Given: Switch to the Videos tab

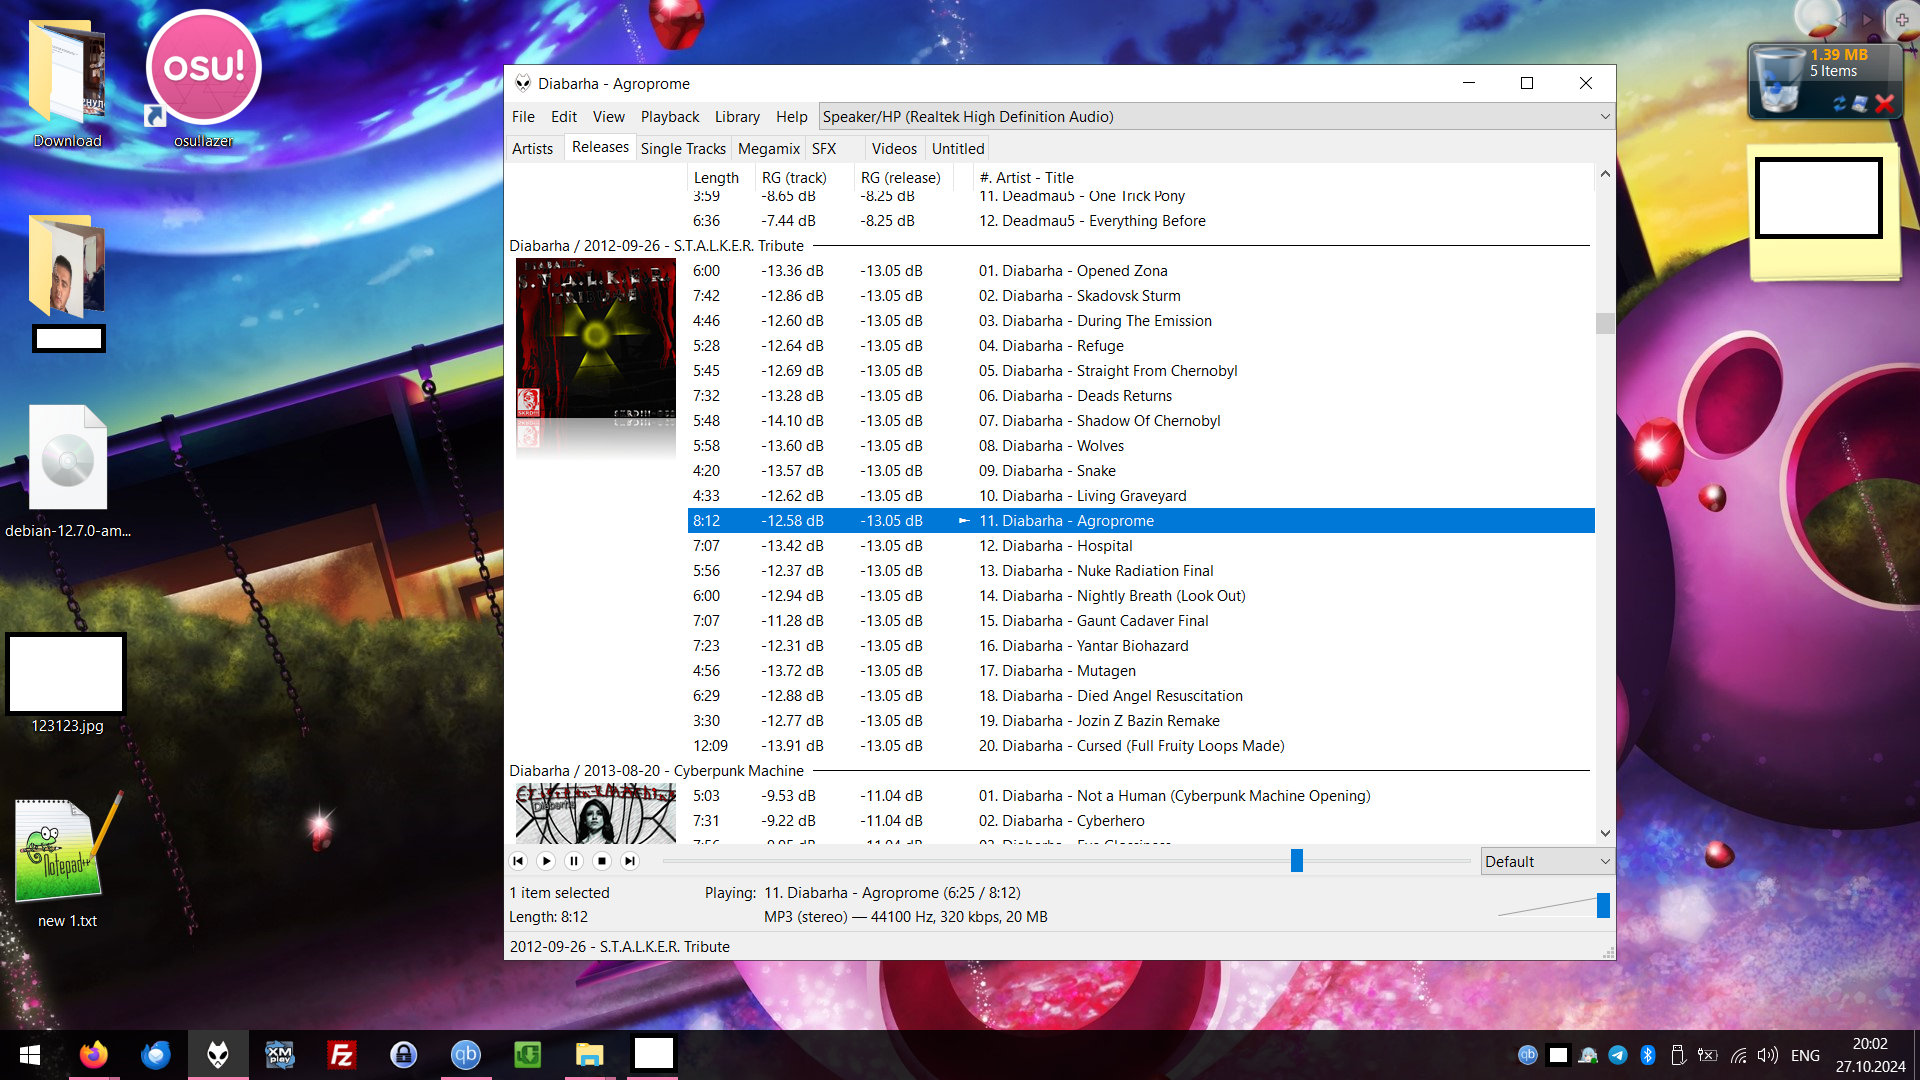Looking at the screenshot, I should click(894, 149).
